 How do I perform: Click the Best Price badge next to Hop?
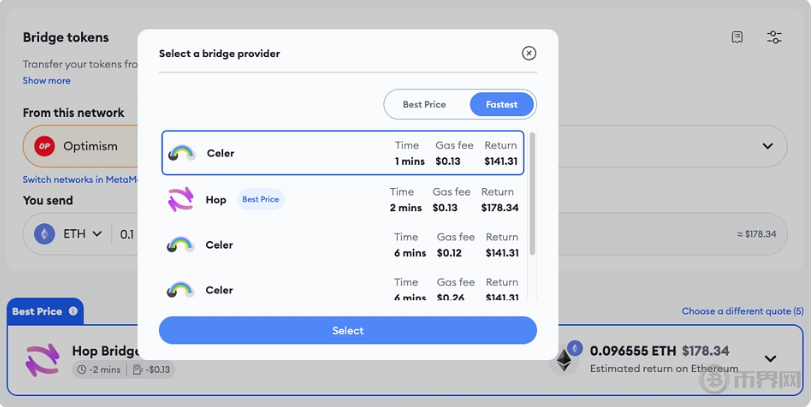(260, 199)
